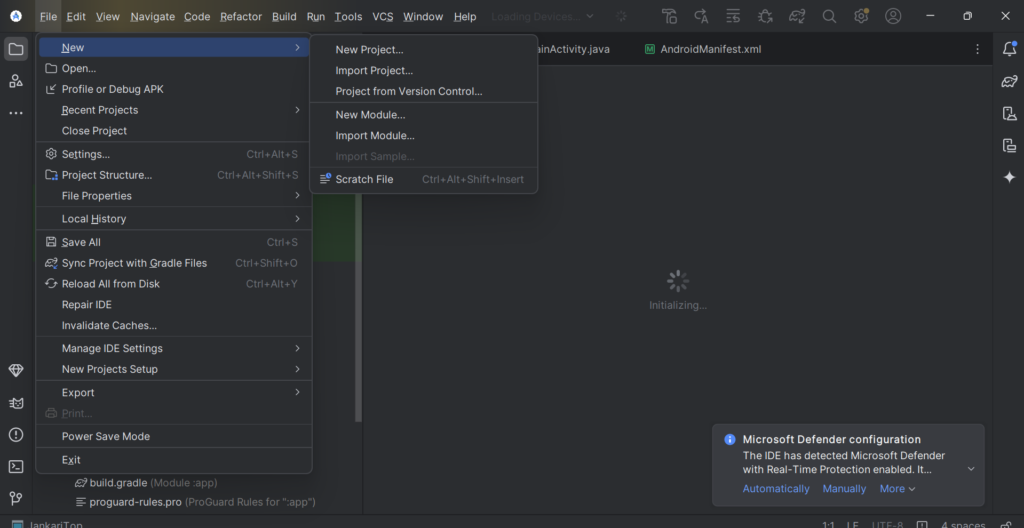Open Settings... from File menu
Screen dimensions: 1024x528
(174, 154)
